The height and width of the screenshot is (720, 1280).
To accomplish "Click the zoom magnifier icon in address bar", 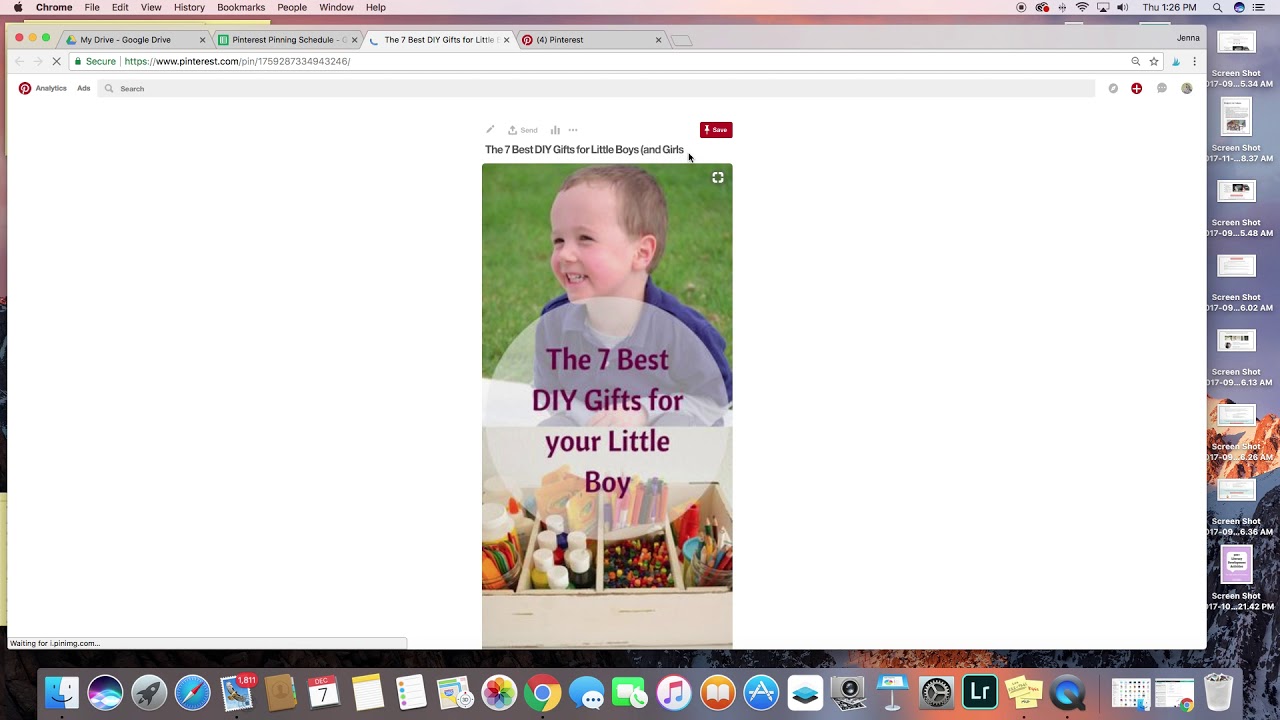I will tap(1136, 61).
